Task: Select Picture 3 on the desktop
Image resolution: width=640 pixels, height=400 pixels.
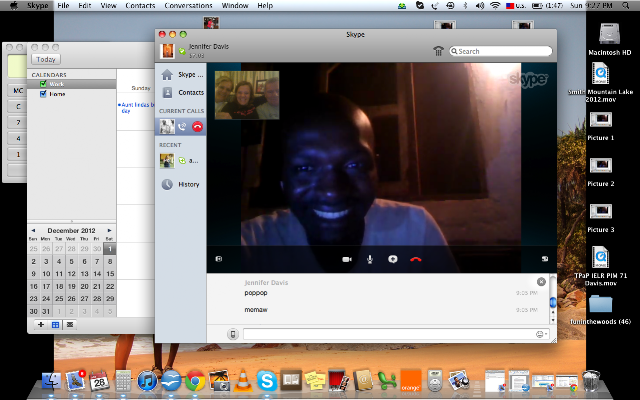Action: [x=600, y=218]
